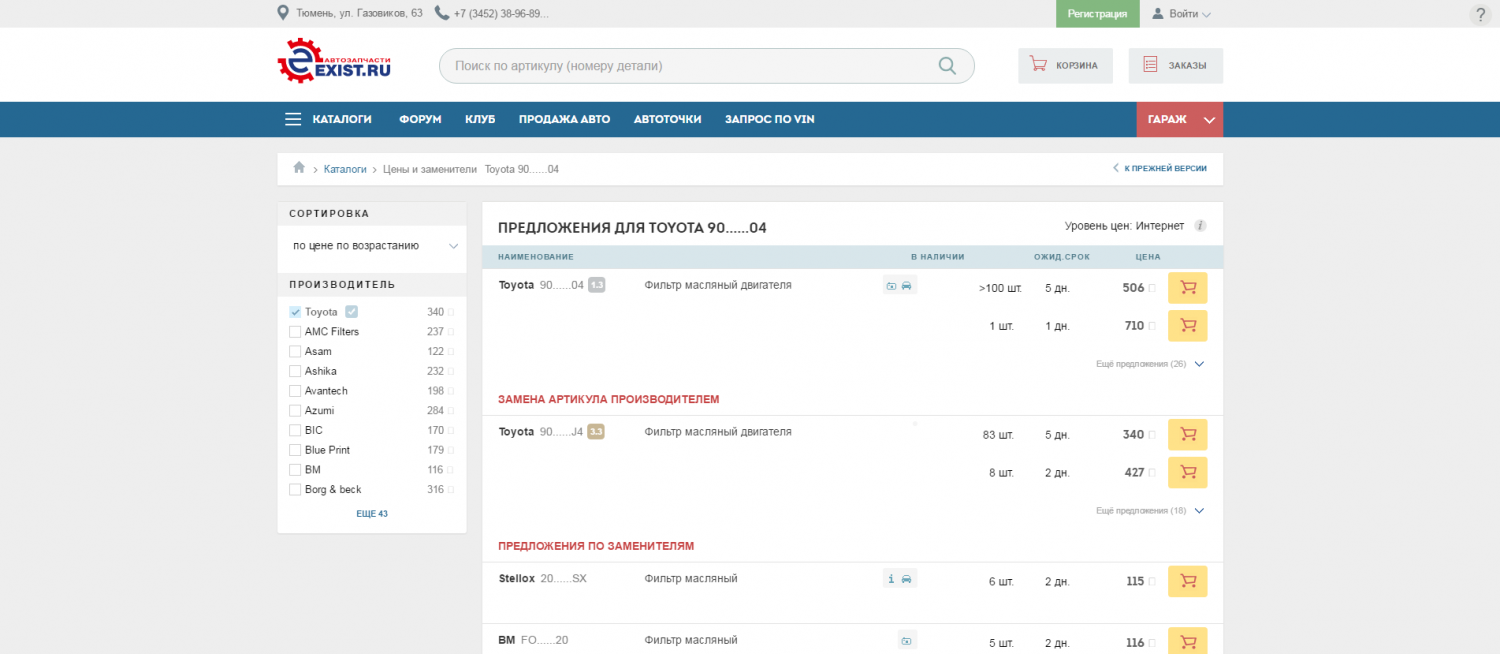Click the magnifier search icon
This screenshot has height=654, width=1500.
(x=947, y=66)
